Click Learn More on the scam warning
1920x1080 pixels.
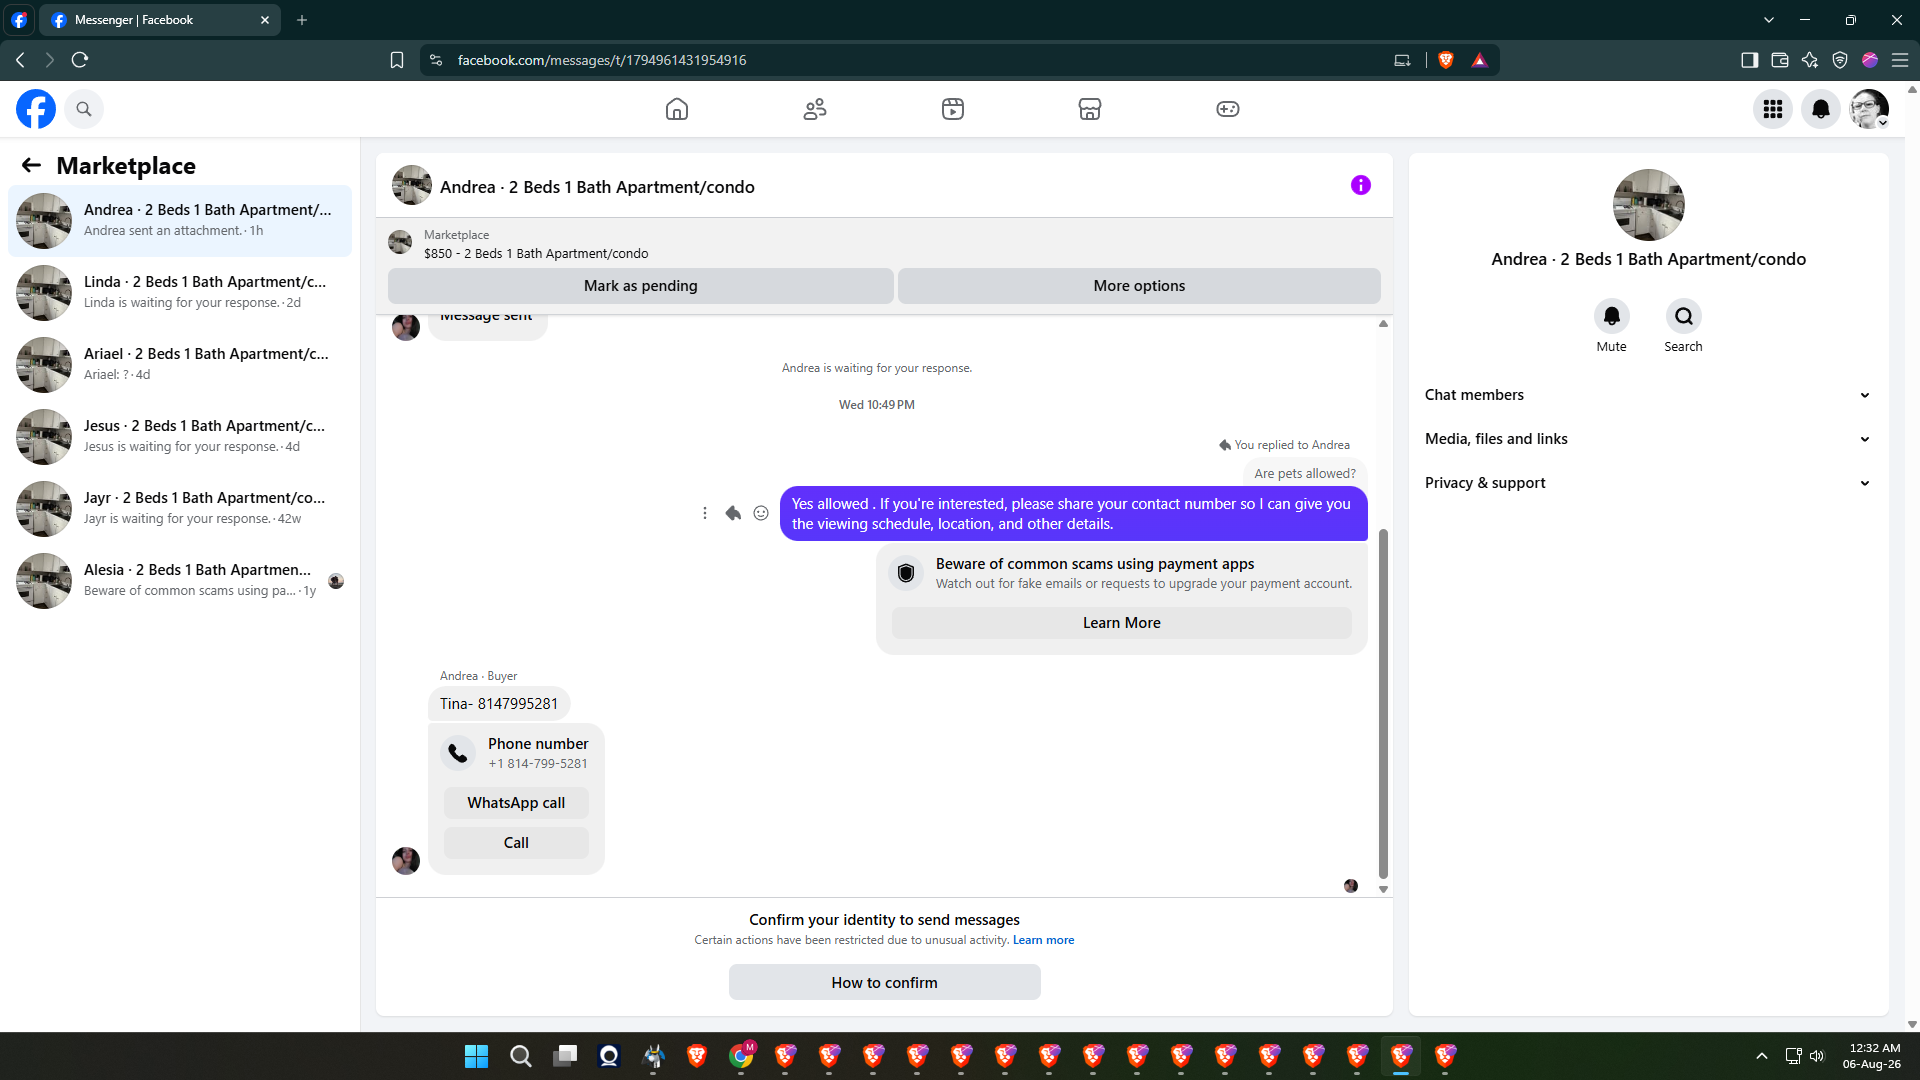1122,623
